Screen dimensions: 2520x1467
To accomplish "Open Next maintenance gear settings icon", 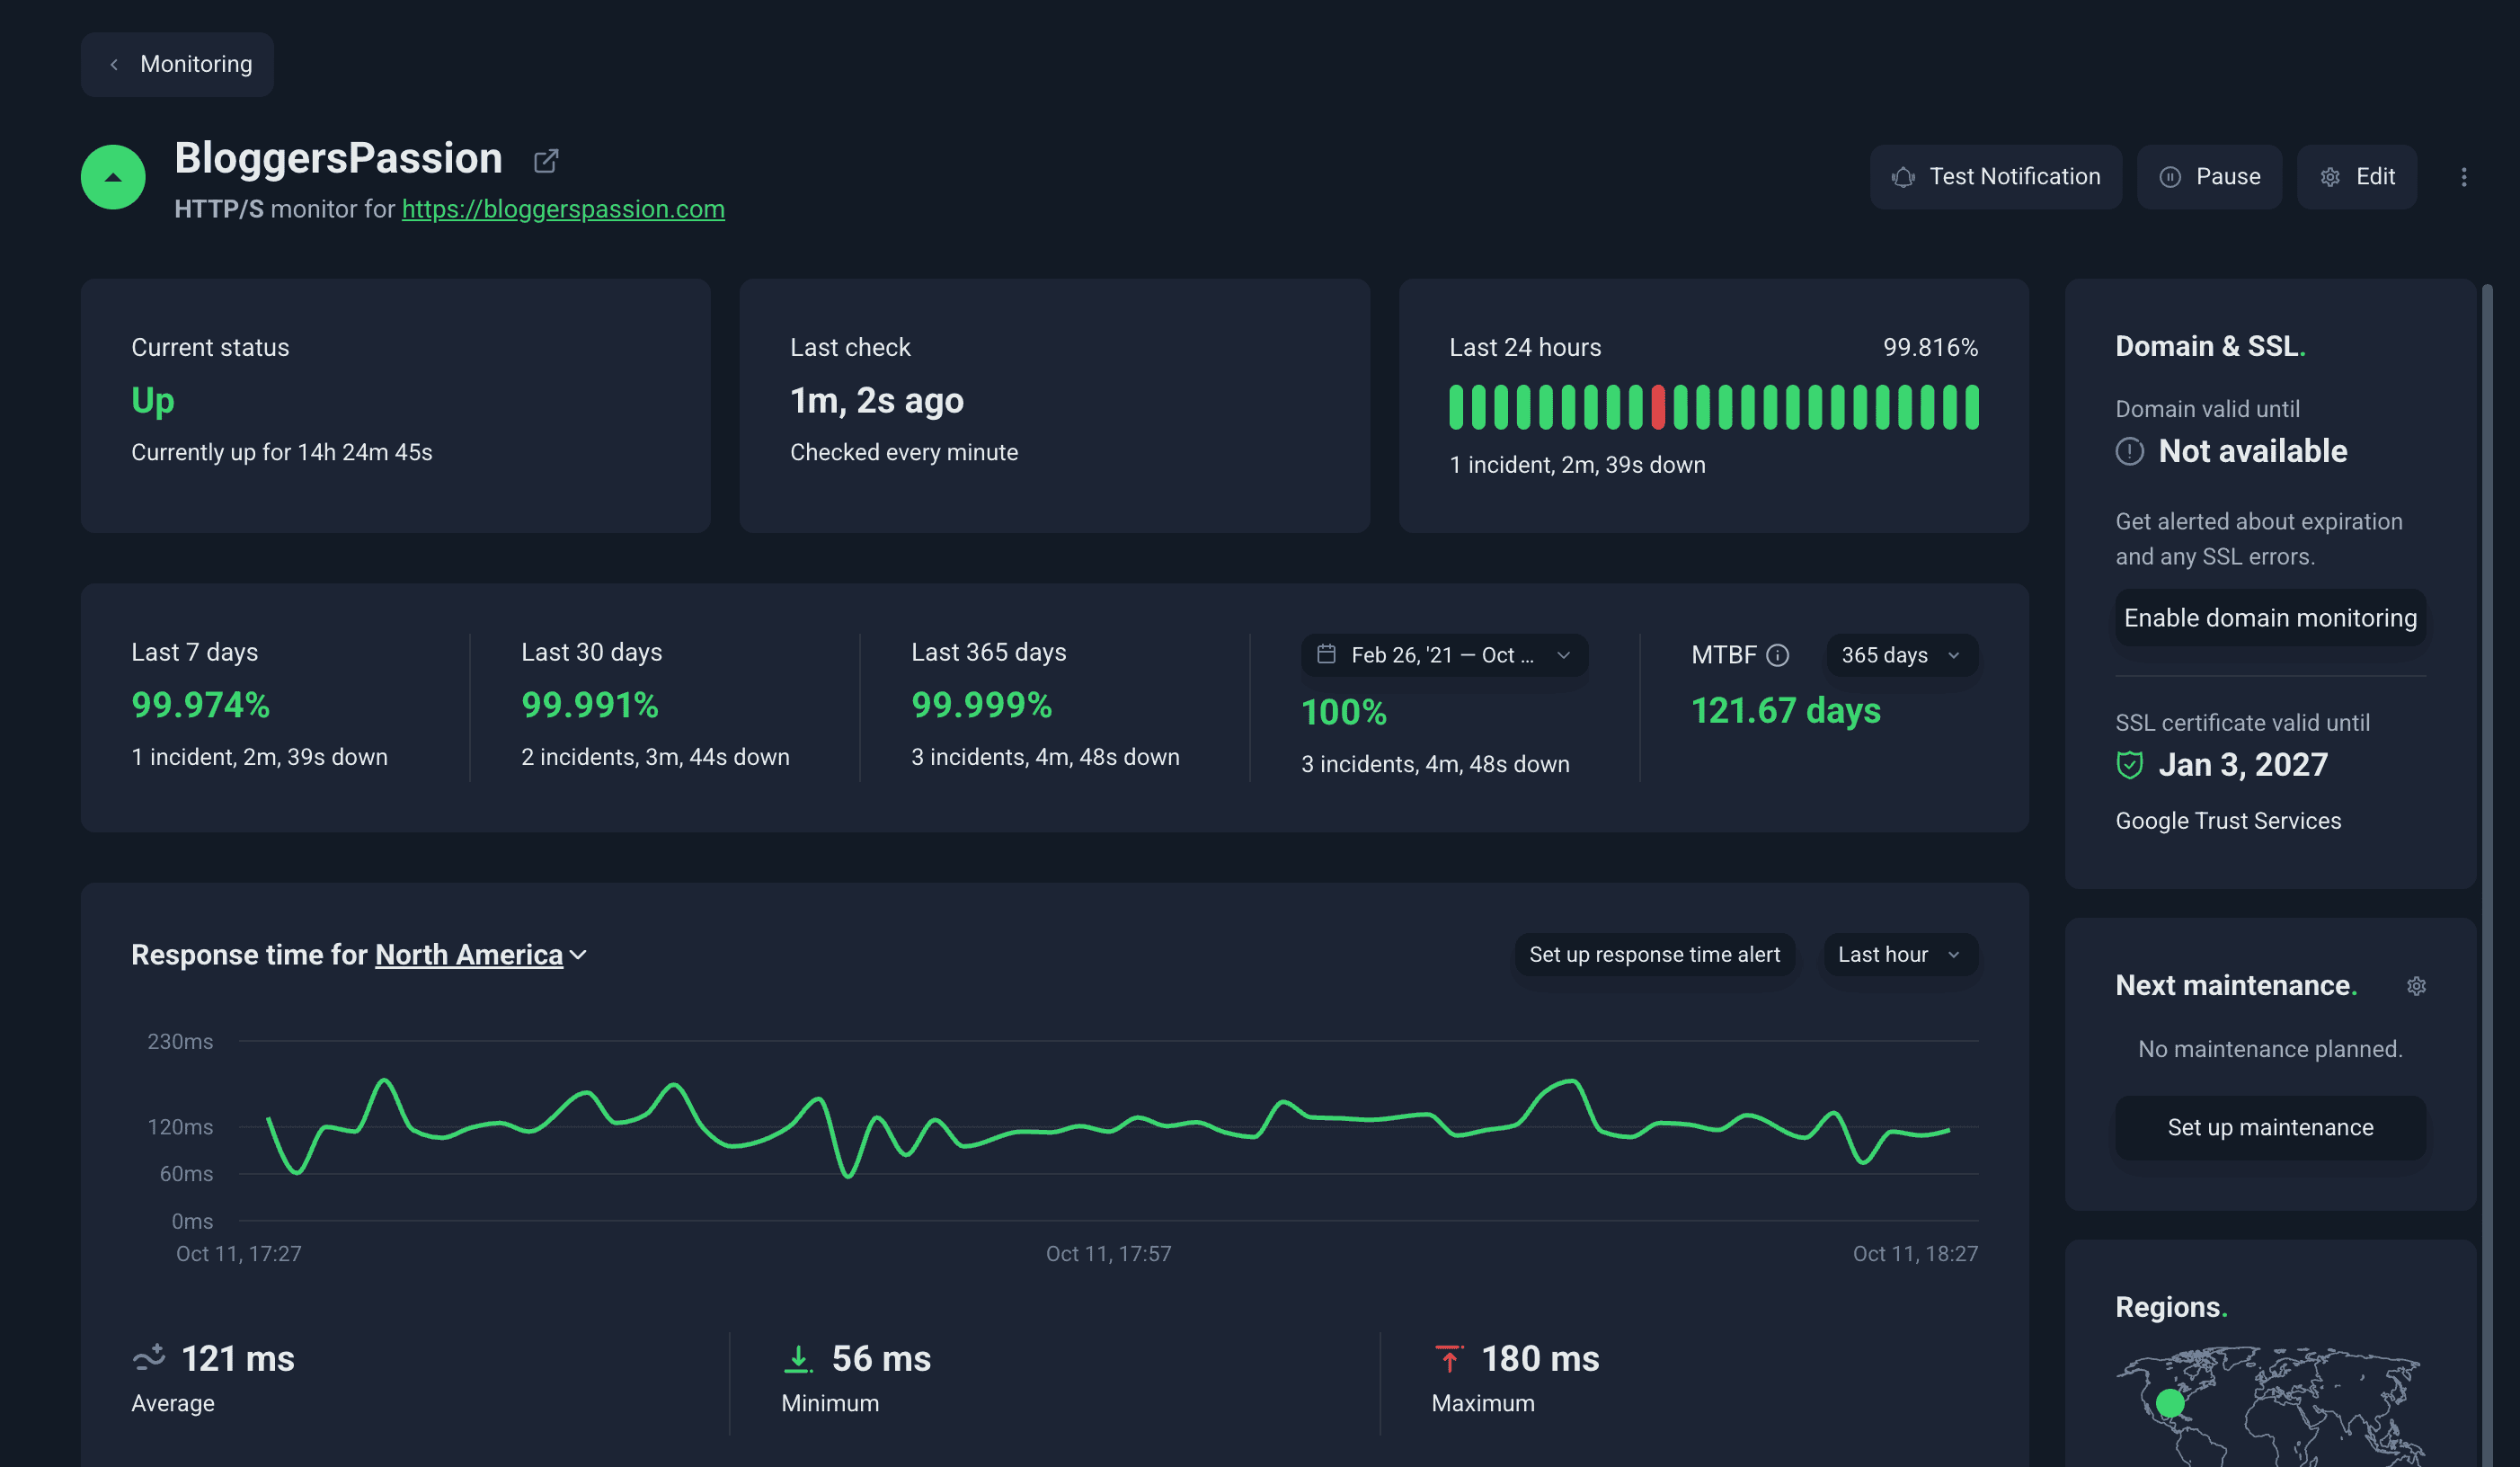I will (2416, 986).
